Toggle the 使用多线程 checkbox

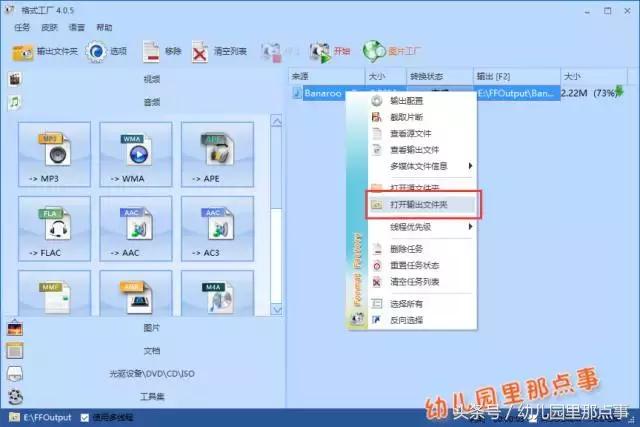pyautogui.click(x=85, y=418)
